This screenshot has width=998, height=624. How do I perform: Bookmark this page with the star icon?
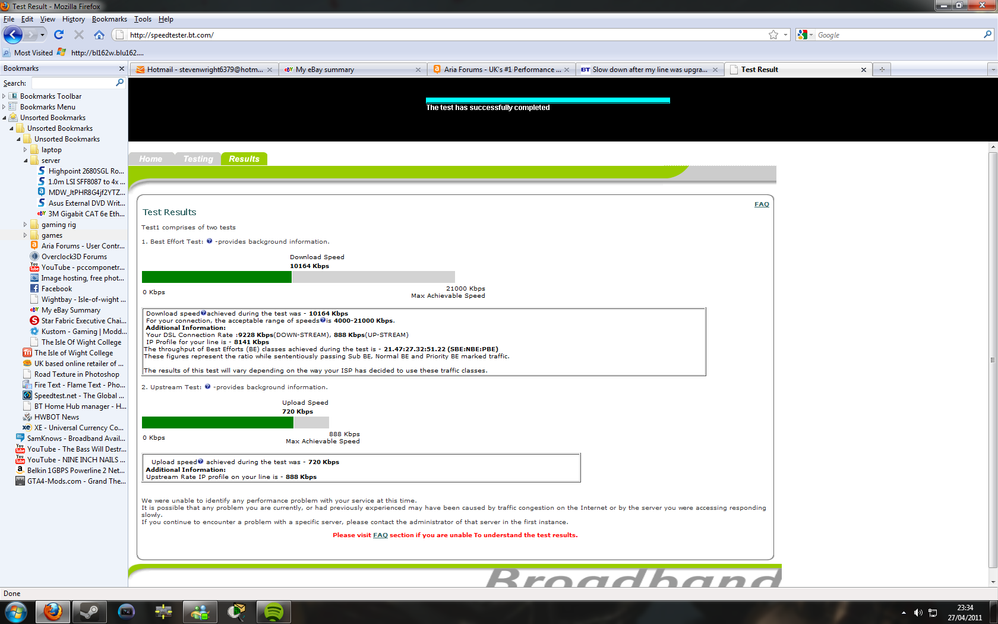773,35
